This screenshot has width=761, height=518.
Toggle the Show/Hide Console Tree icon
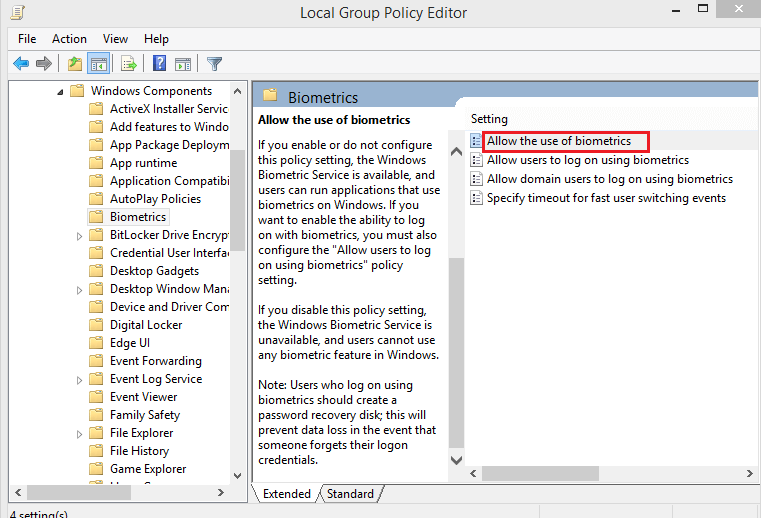coord(99,64)
